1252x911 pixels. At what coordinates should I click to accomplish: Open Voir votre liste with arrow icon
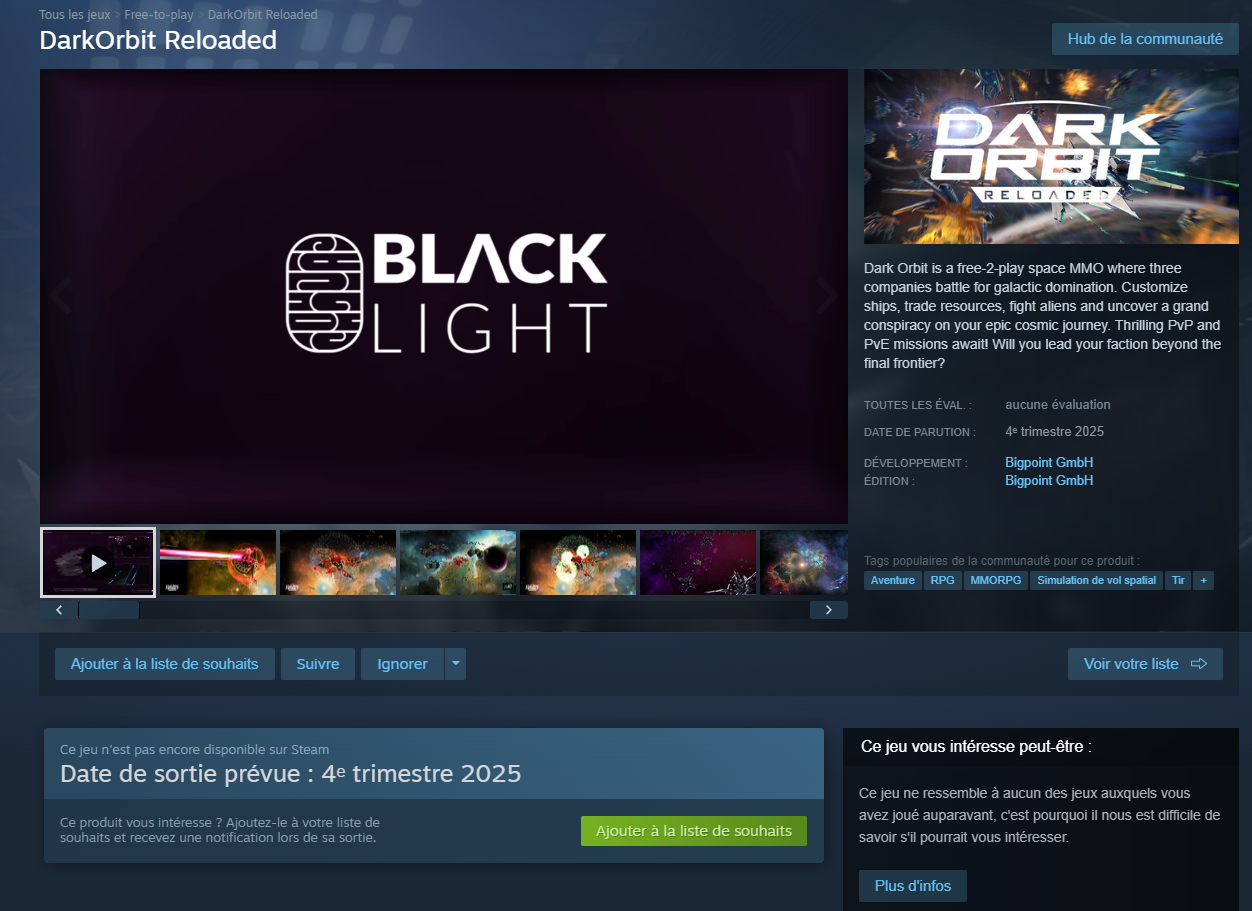pos(1145,664)
